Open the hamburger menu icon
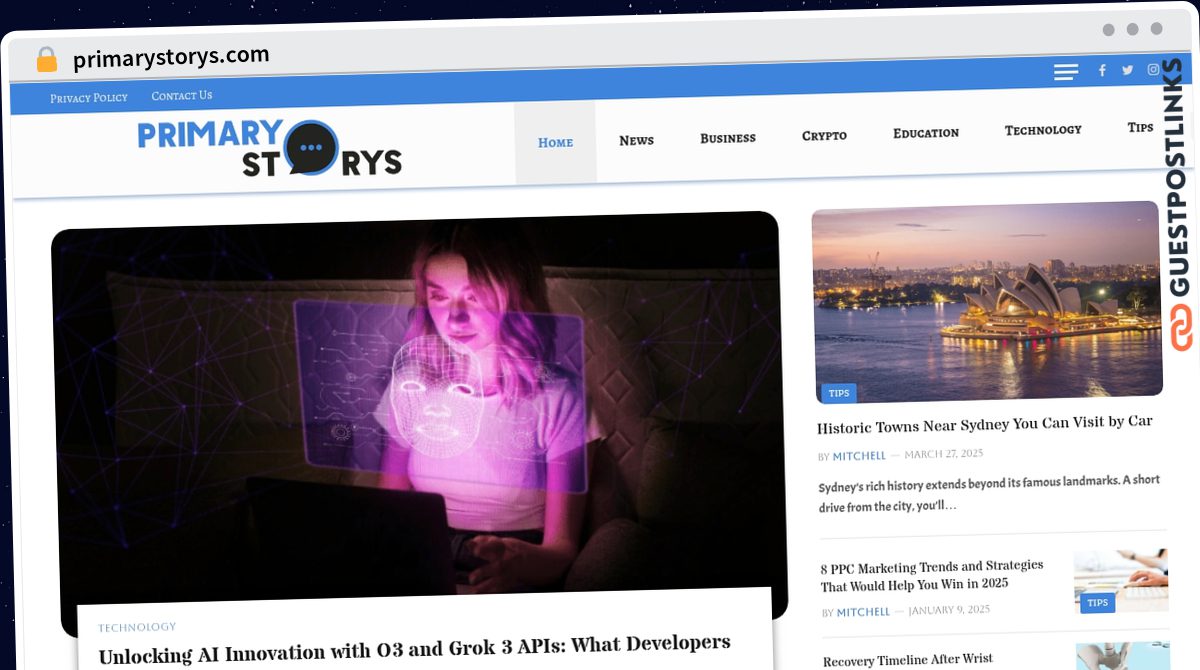The width and height of the screenshot is (1200, 670). [1065, 72]
